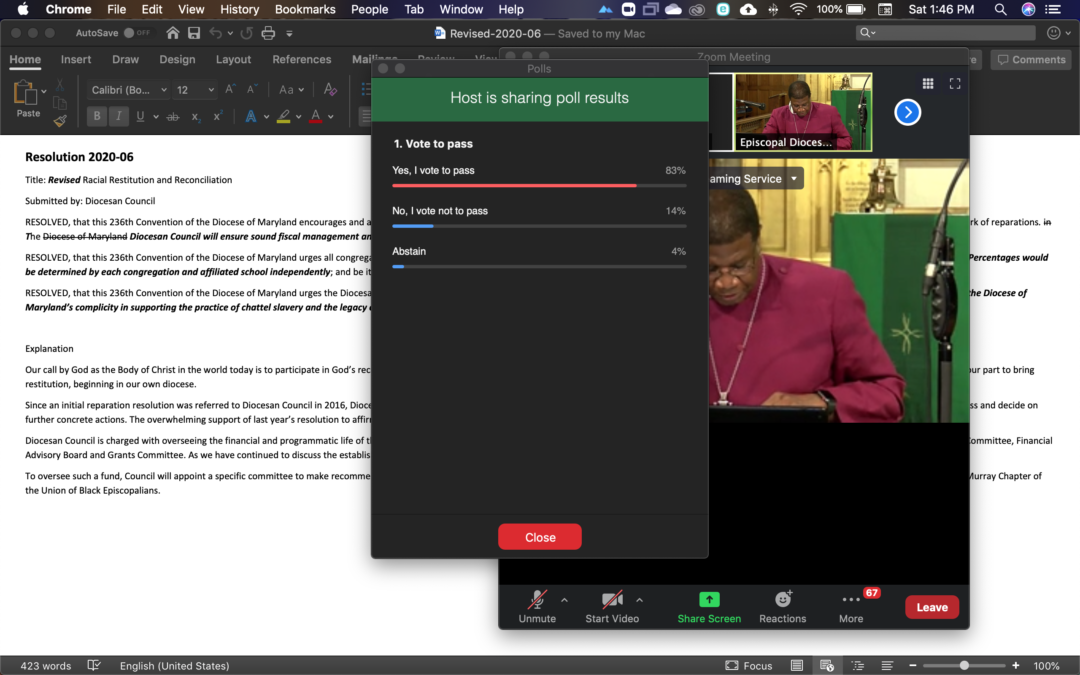Leave the Zoom meeting
Viewport: 1080px width, 675px height.
[x=932, y=607]
